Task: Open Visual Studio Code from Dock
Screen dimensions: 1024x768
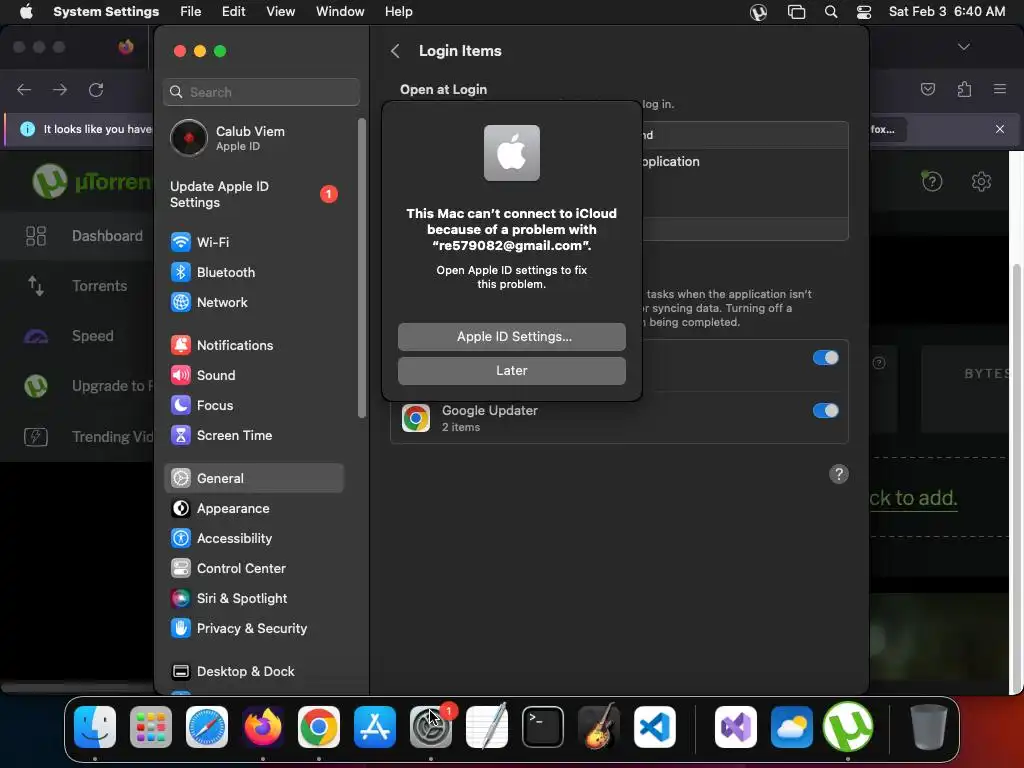Action: coord(655,727)
